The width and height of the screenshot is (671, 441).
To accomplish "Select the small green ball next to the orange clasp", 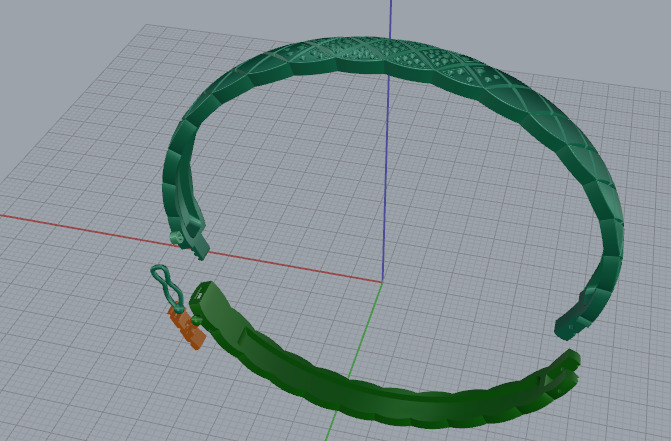I will [196, 320].
